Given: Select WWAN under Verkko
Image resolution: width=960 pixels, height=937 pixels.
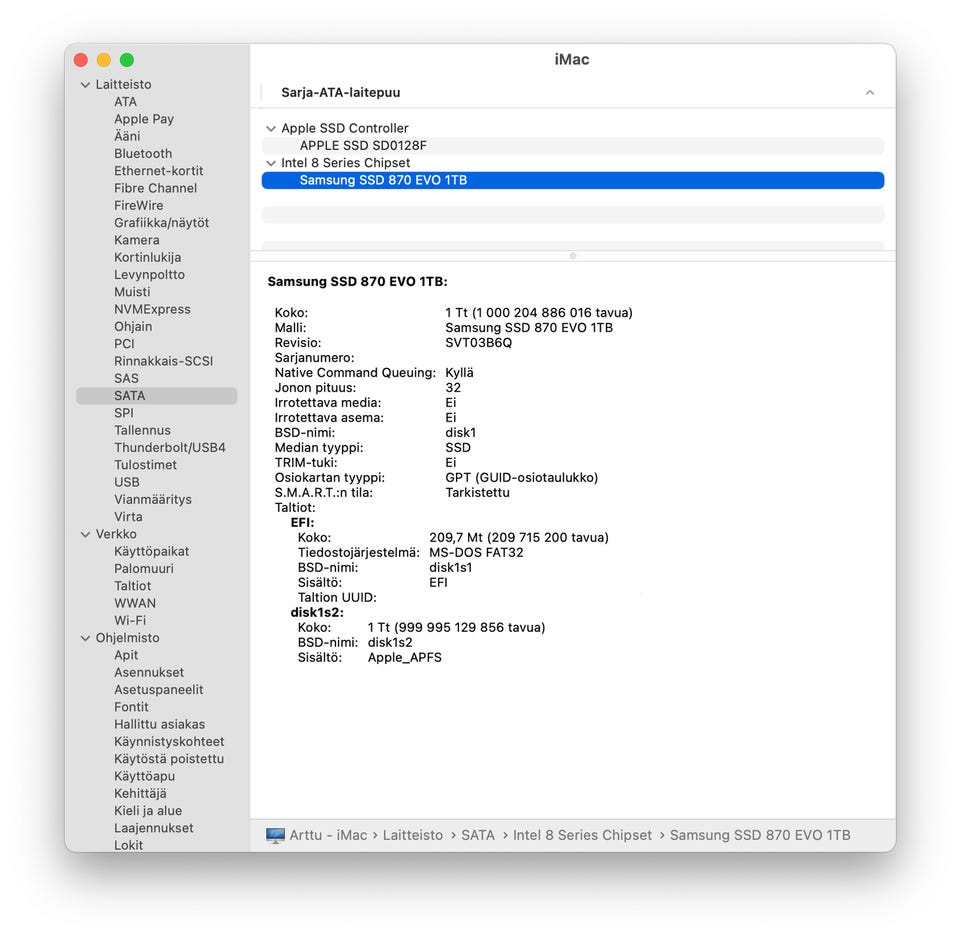Looking at the screenshot, I should point(135,603).
